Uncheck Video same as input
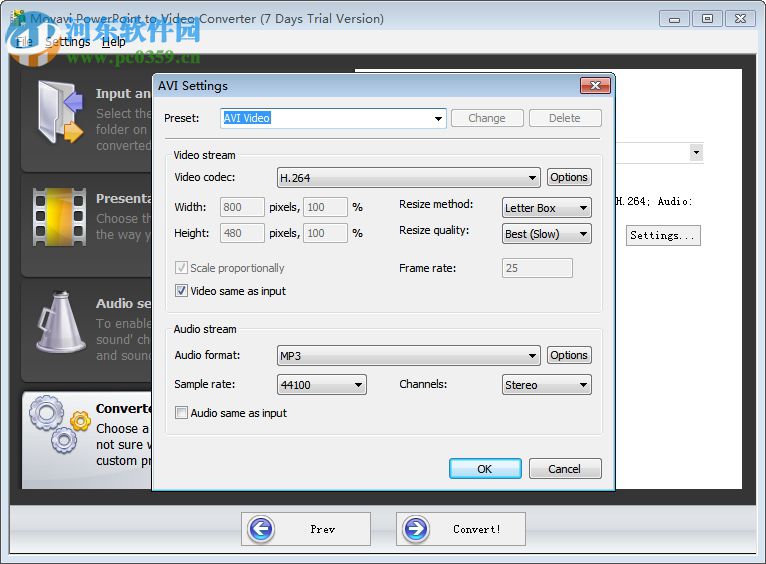766x564 pixels. pos(181,291)
